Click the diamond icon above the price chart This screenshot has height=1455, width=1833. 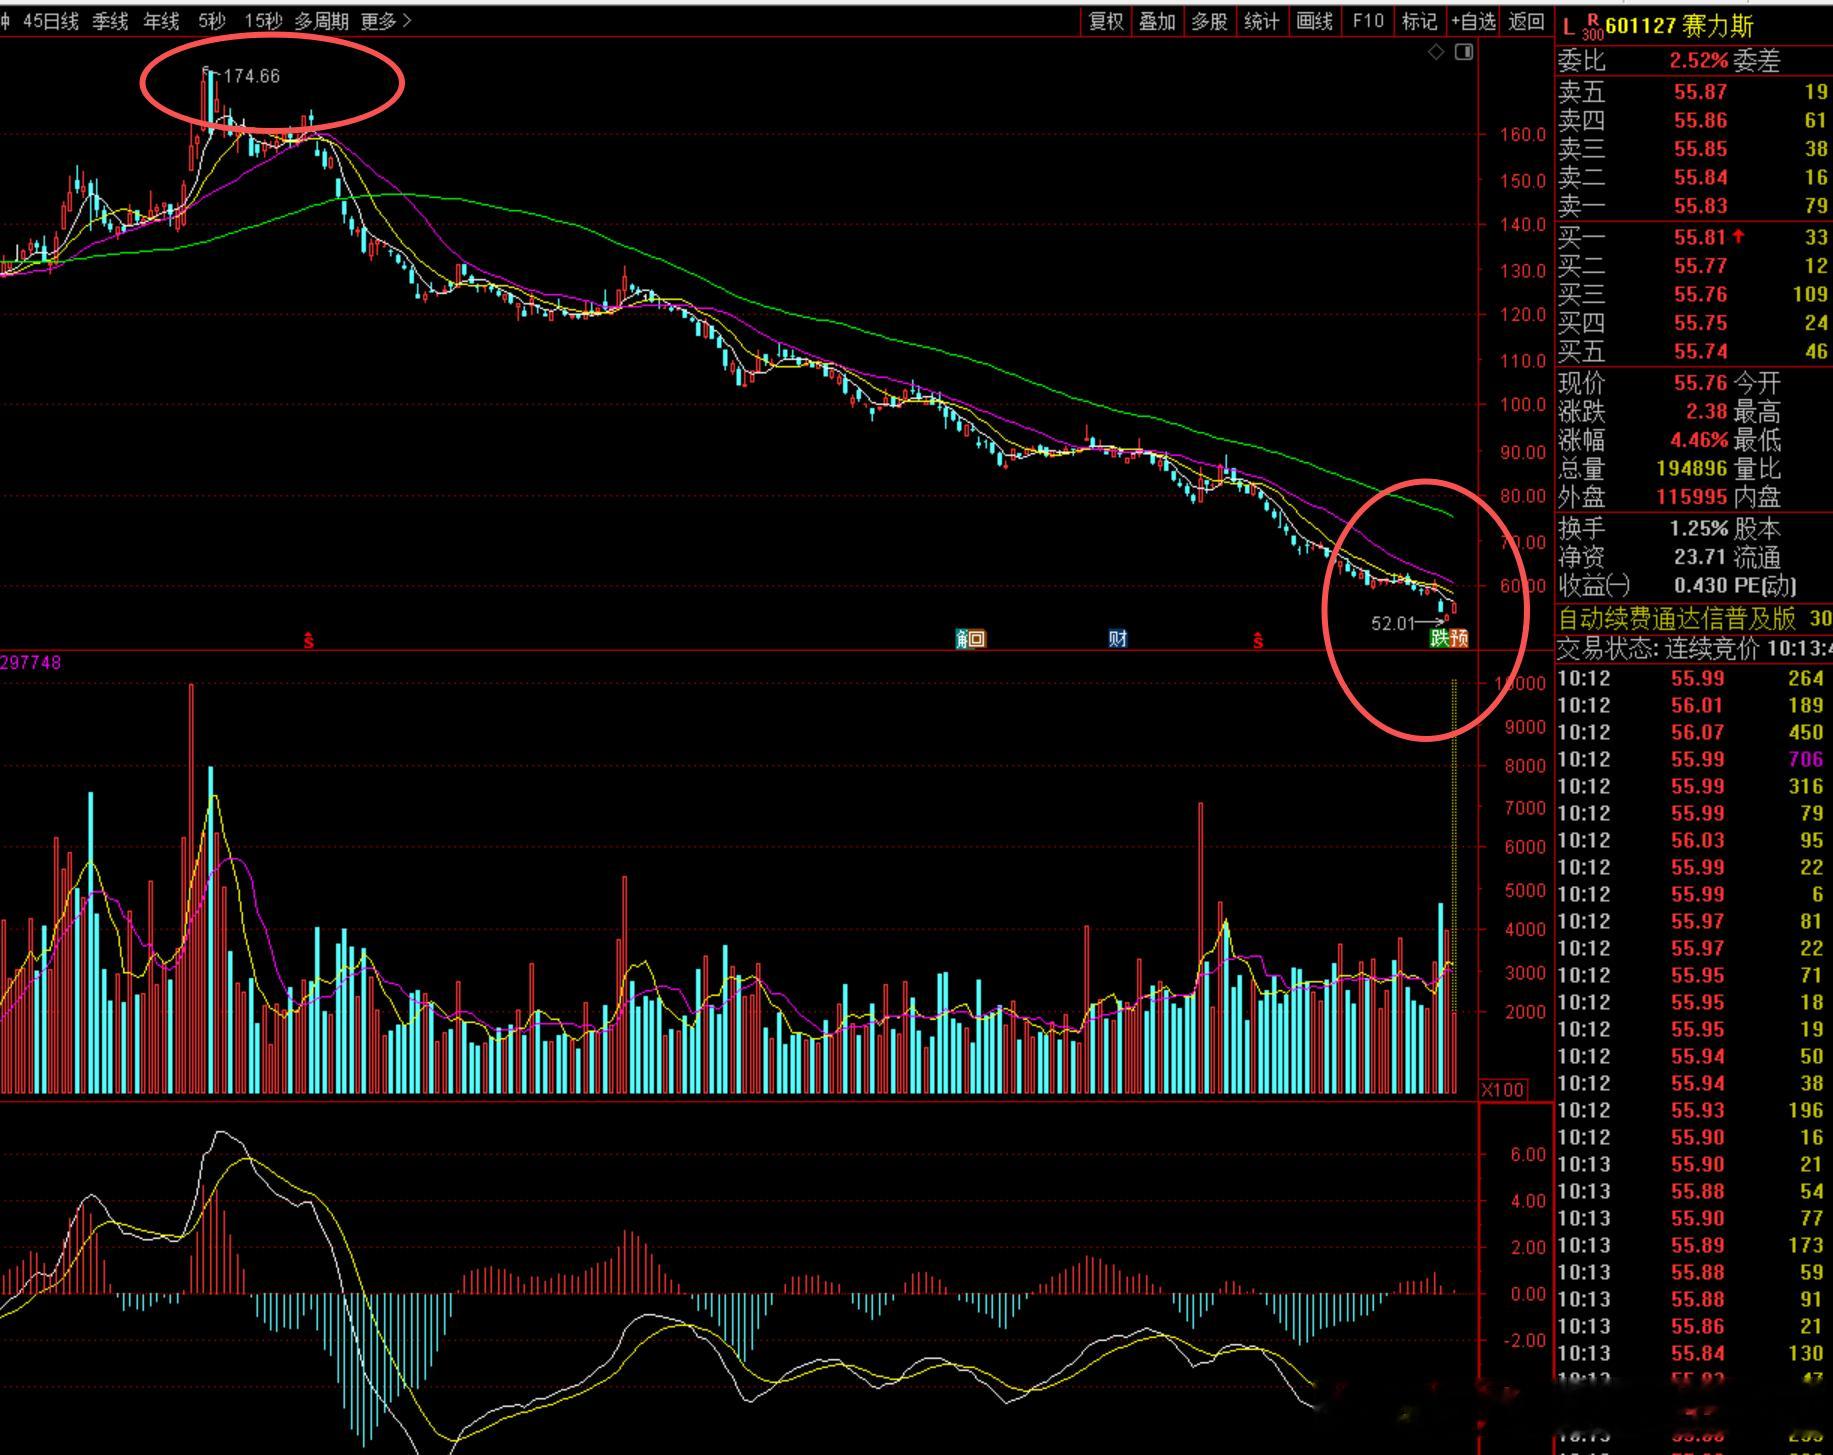click(x=1436, y=52)
